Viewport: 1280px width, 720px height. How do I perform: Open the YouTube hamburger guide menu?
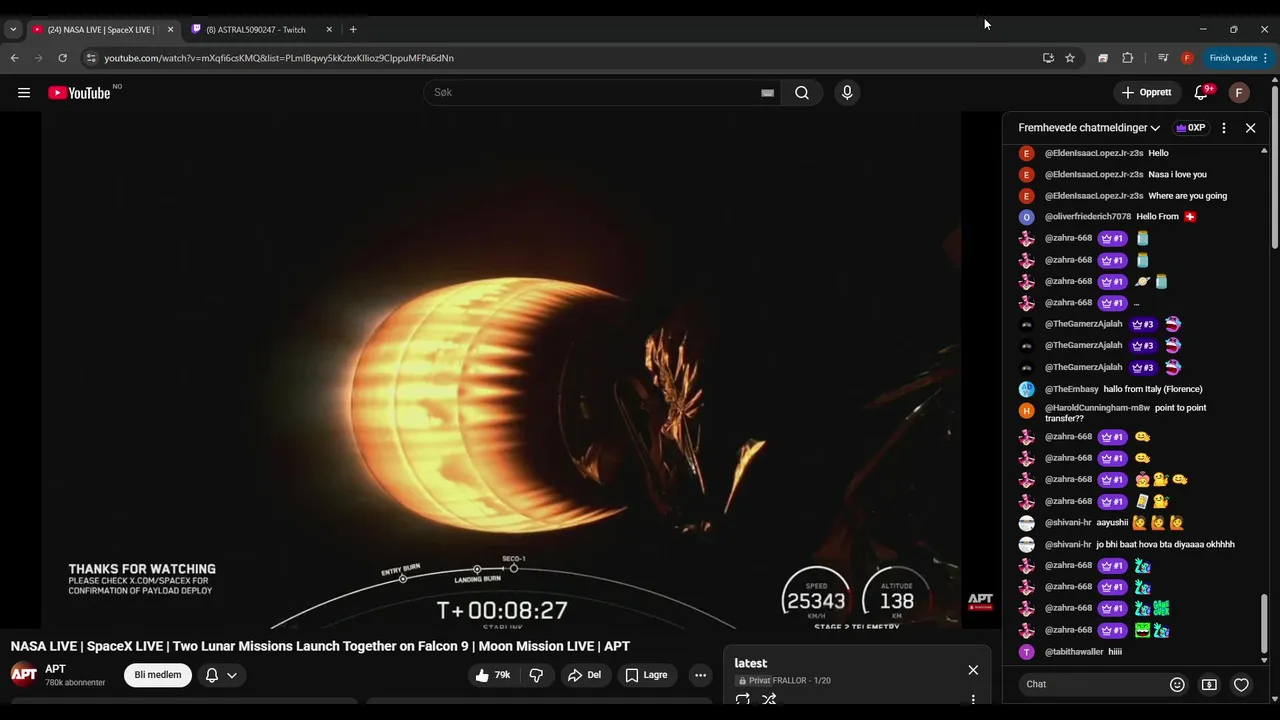click(24, 93)
